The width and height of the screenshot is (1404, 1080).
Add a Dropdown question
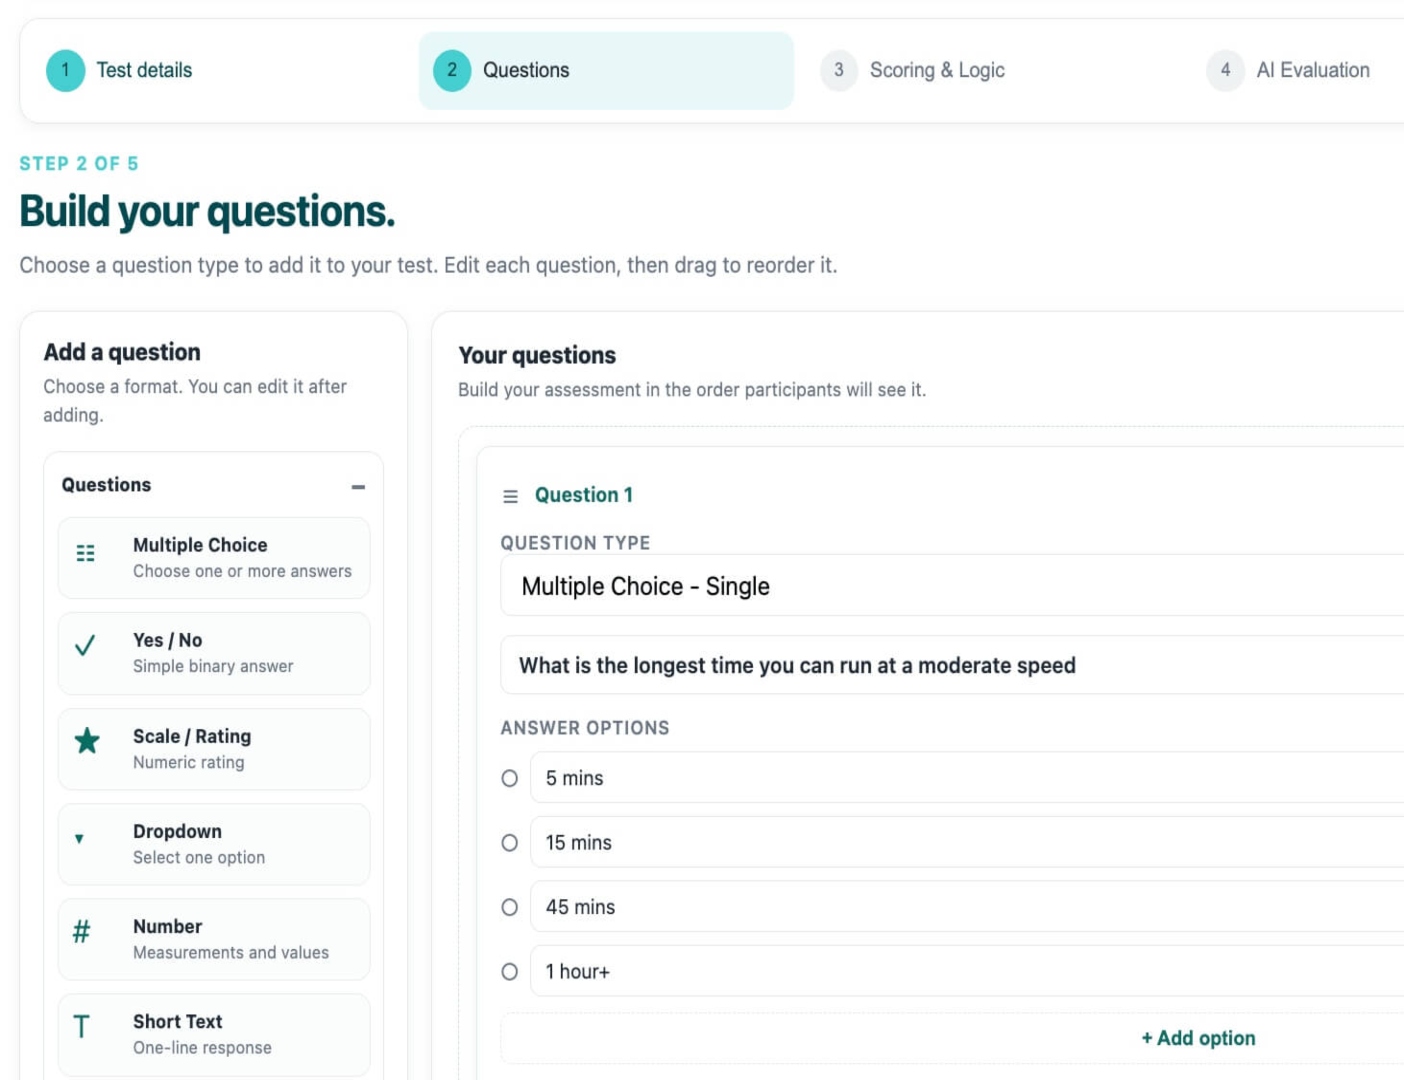point(214,844)
